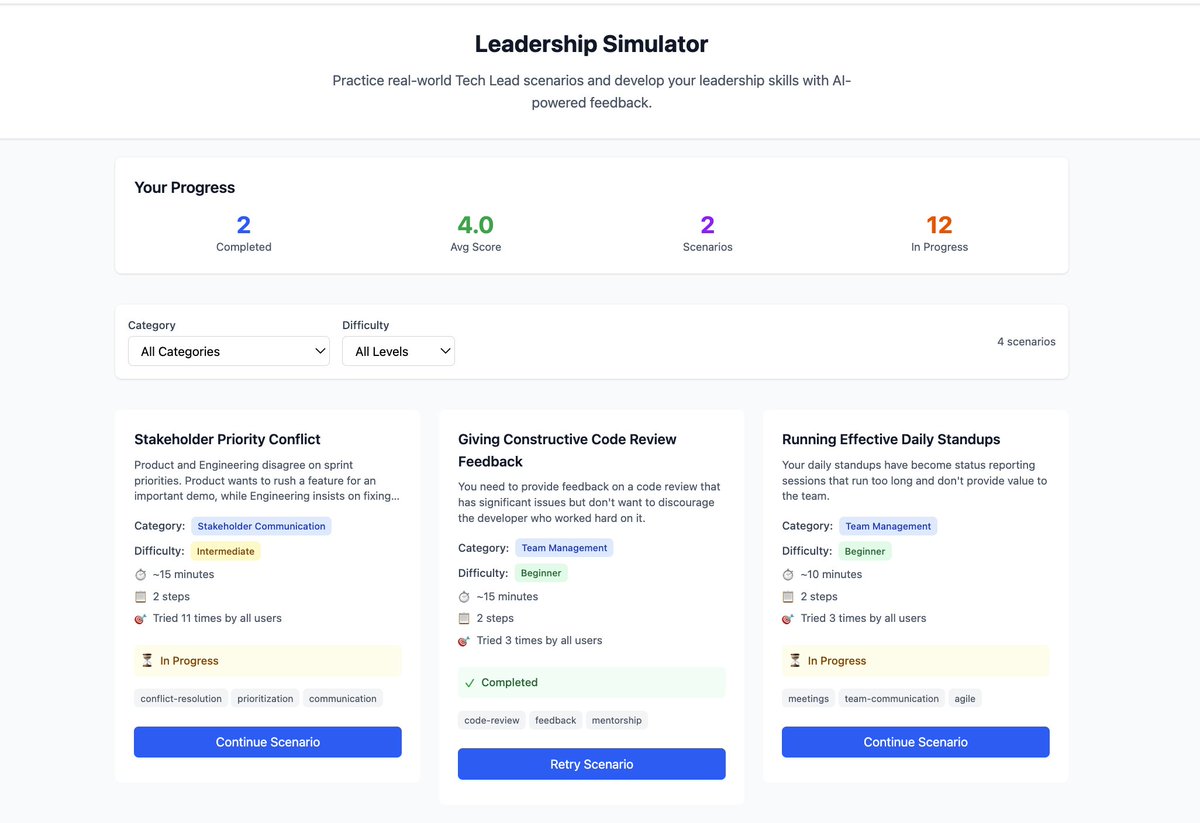Click the communication tag

tap(343, 699)
